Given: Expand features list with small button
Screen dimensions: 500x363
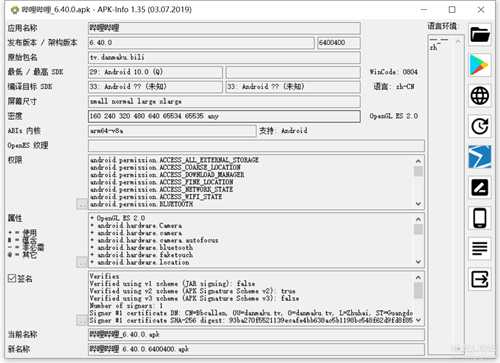Looking at the screenshot, I should [82, 262].
